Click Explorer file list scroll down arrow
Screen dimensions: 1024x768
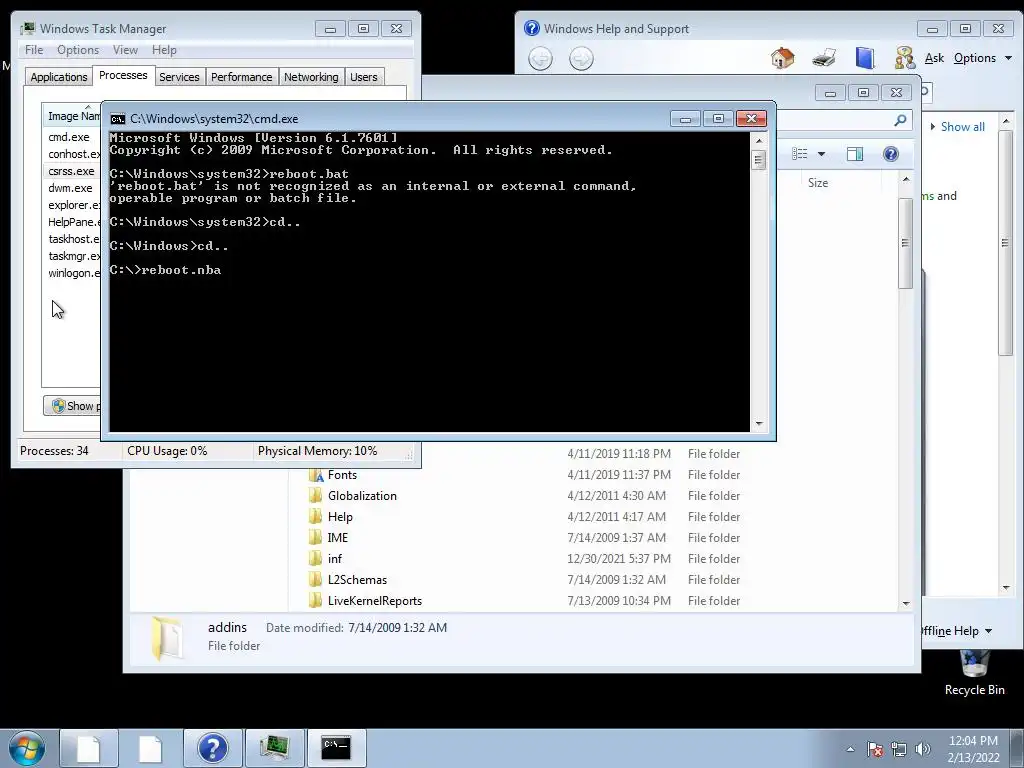[905, 603]
